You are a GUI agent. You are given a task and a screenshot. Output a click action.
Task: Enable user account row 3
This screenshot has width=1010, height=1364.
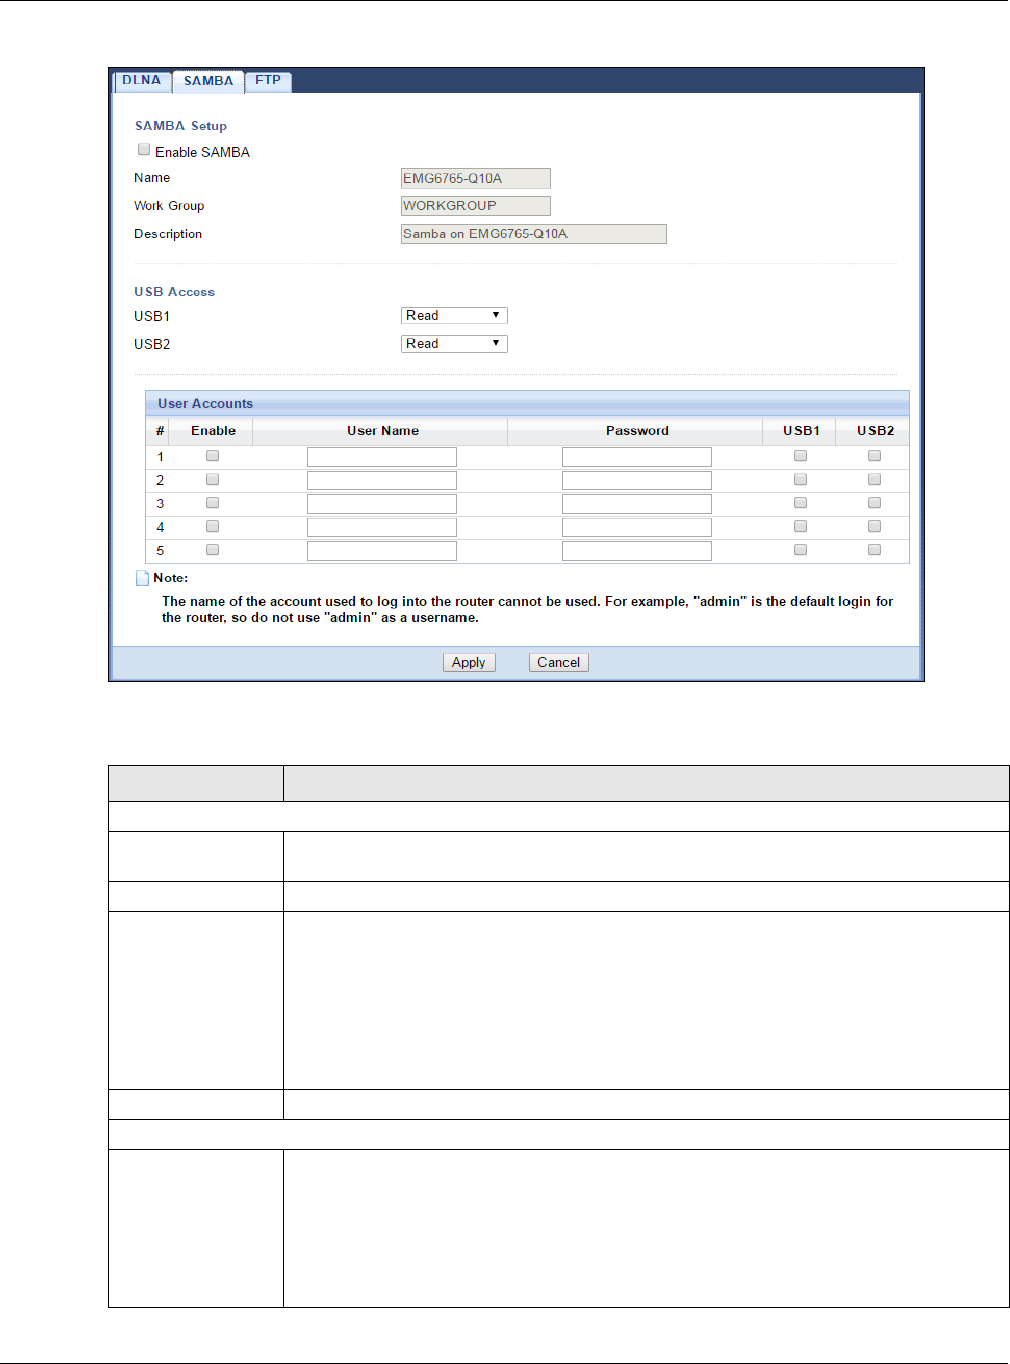click(212, 503)
